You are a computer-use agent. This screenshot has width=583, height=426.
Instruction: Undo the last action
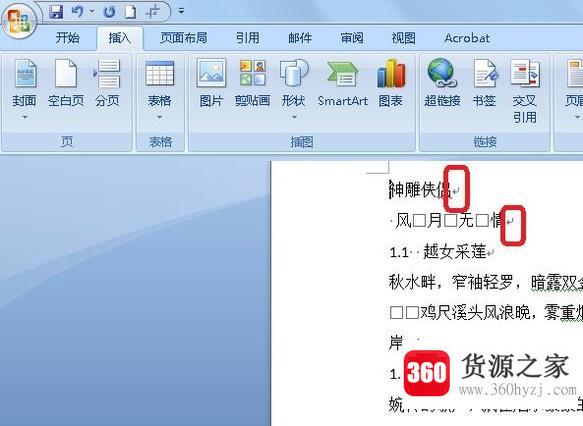77,12
